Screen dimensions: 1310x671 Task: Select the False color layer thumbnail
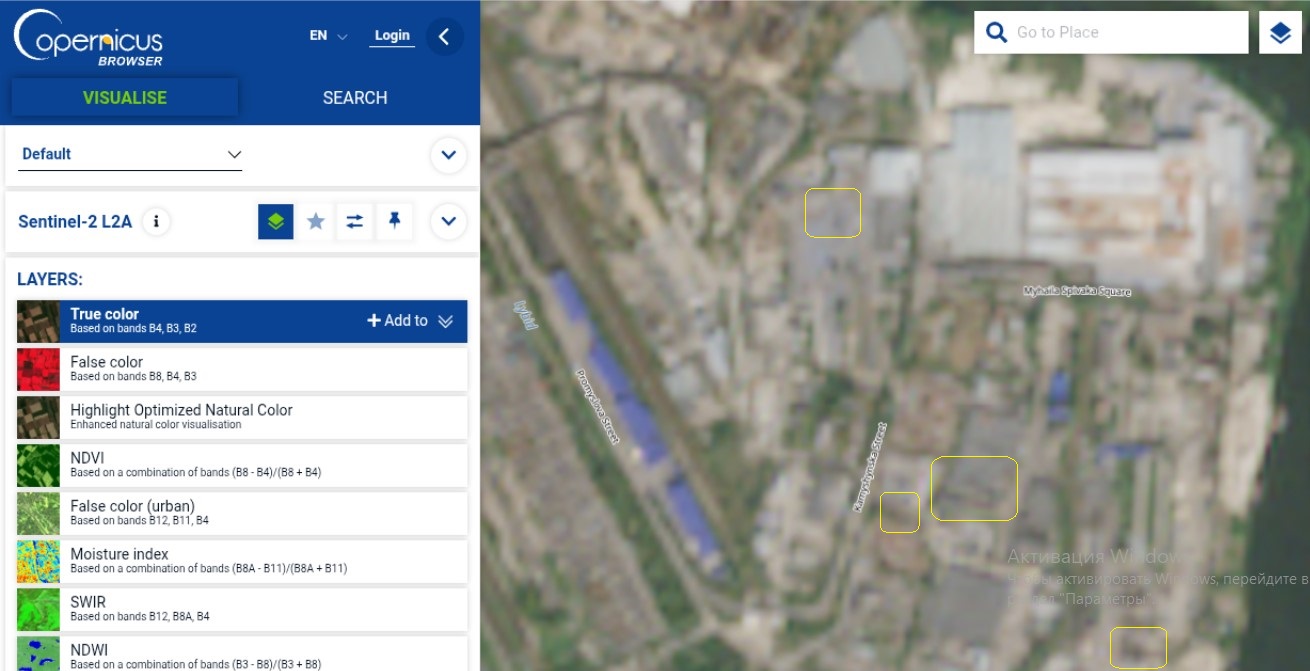38,369
